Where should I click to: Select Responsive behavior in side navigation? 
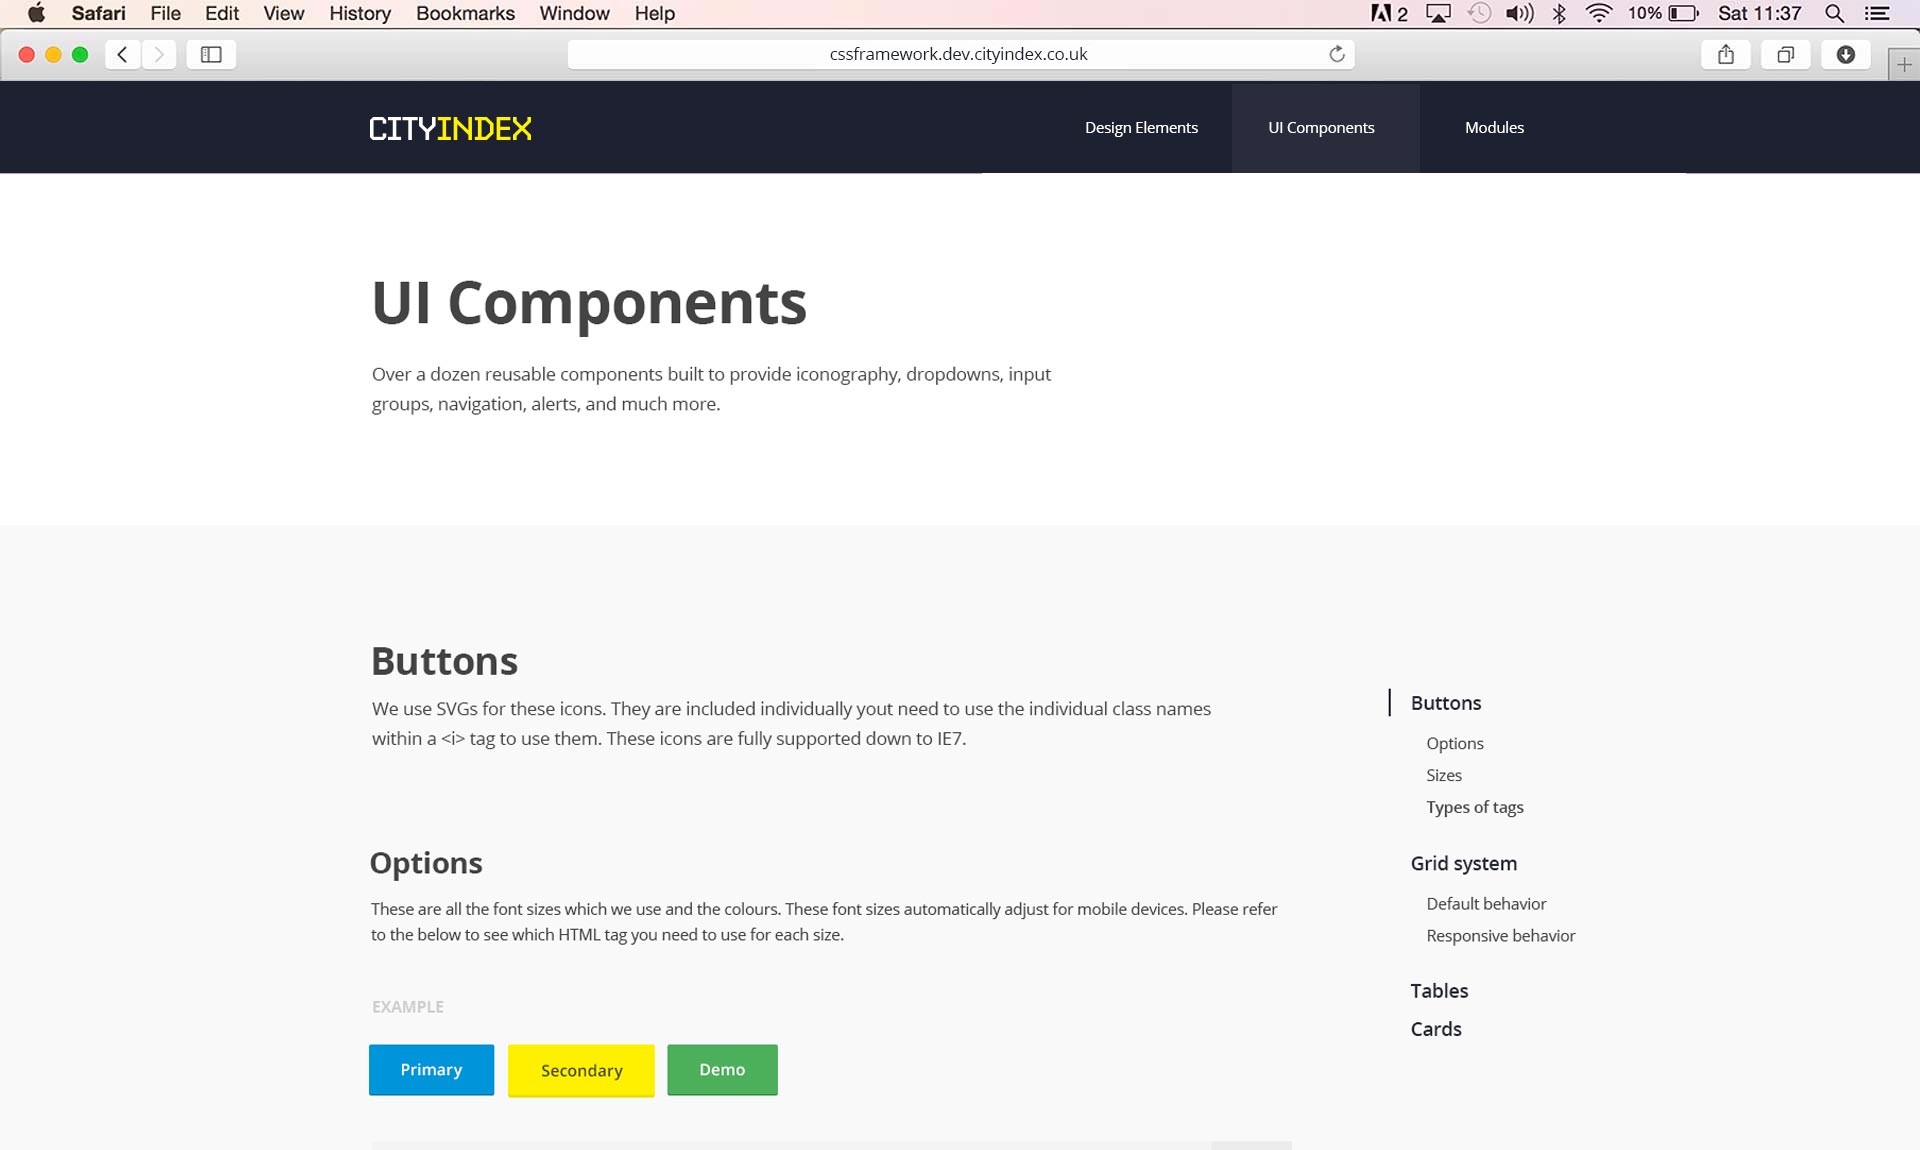click(x=1500, y=935)
